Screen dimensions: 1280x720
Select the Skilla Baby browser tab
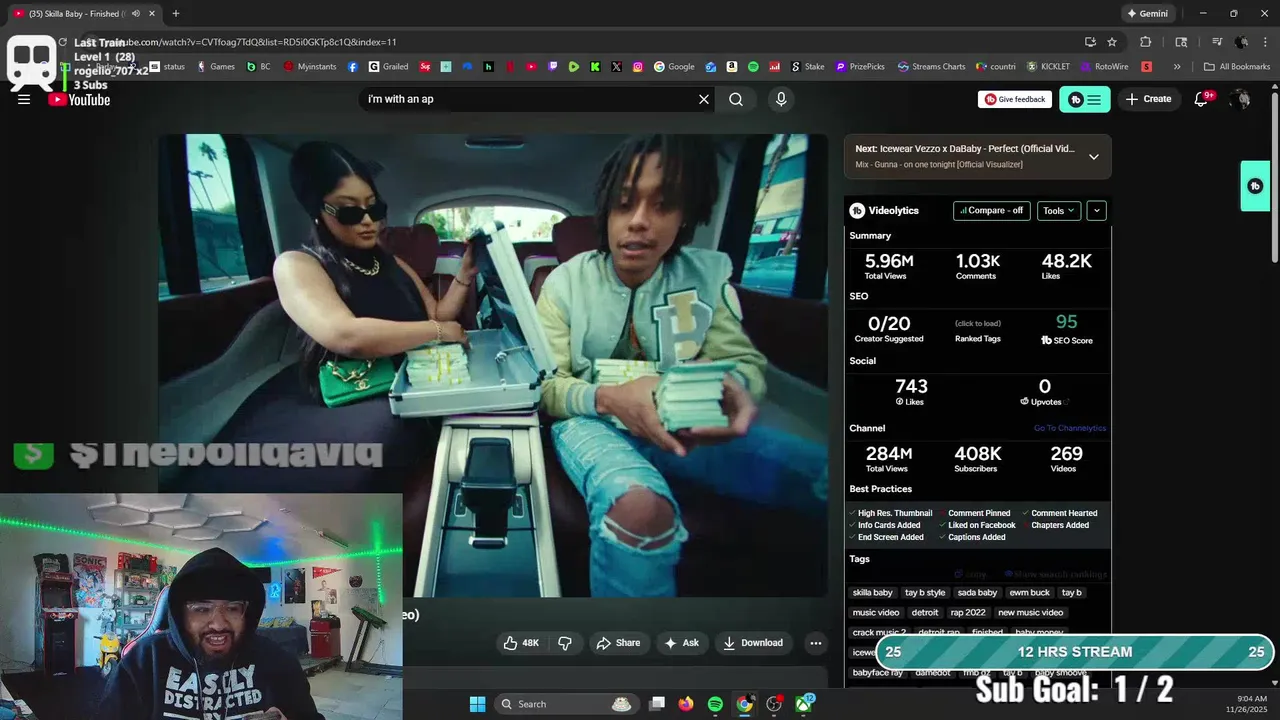click(x=83, y=14)
